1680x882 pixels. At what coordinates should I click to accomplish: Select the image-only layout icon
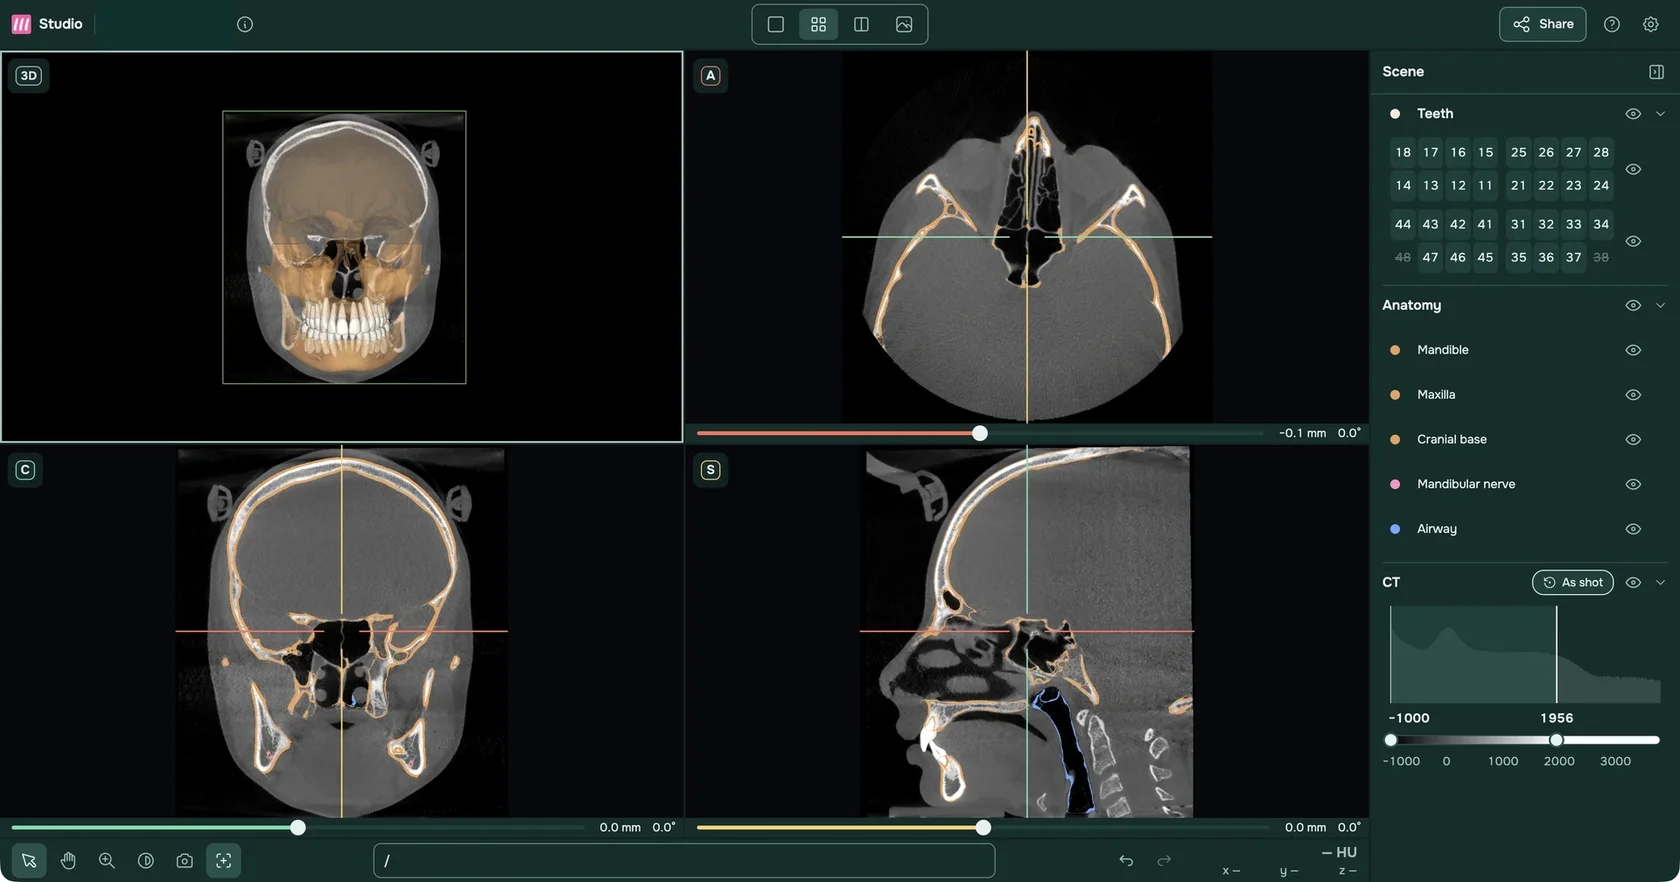(x=904, y=24)
